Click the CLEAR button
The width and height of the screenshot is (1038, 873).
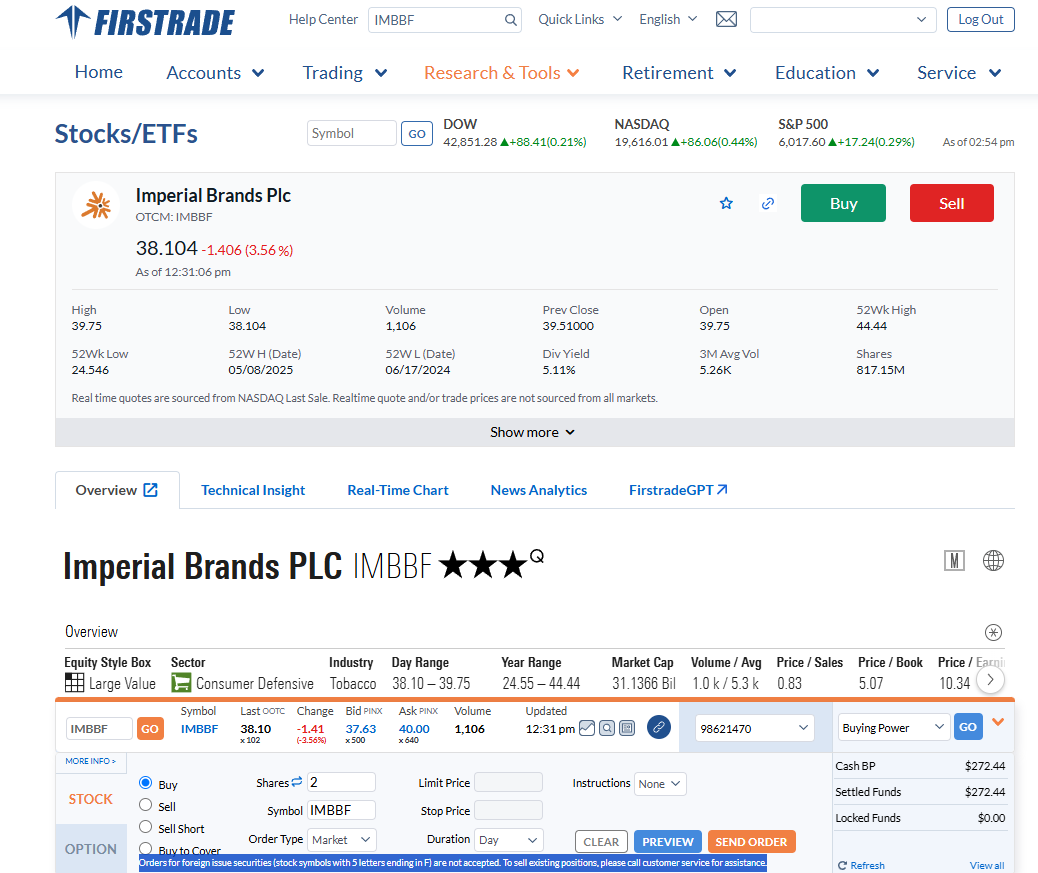601,842
